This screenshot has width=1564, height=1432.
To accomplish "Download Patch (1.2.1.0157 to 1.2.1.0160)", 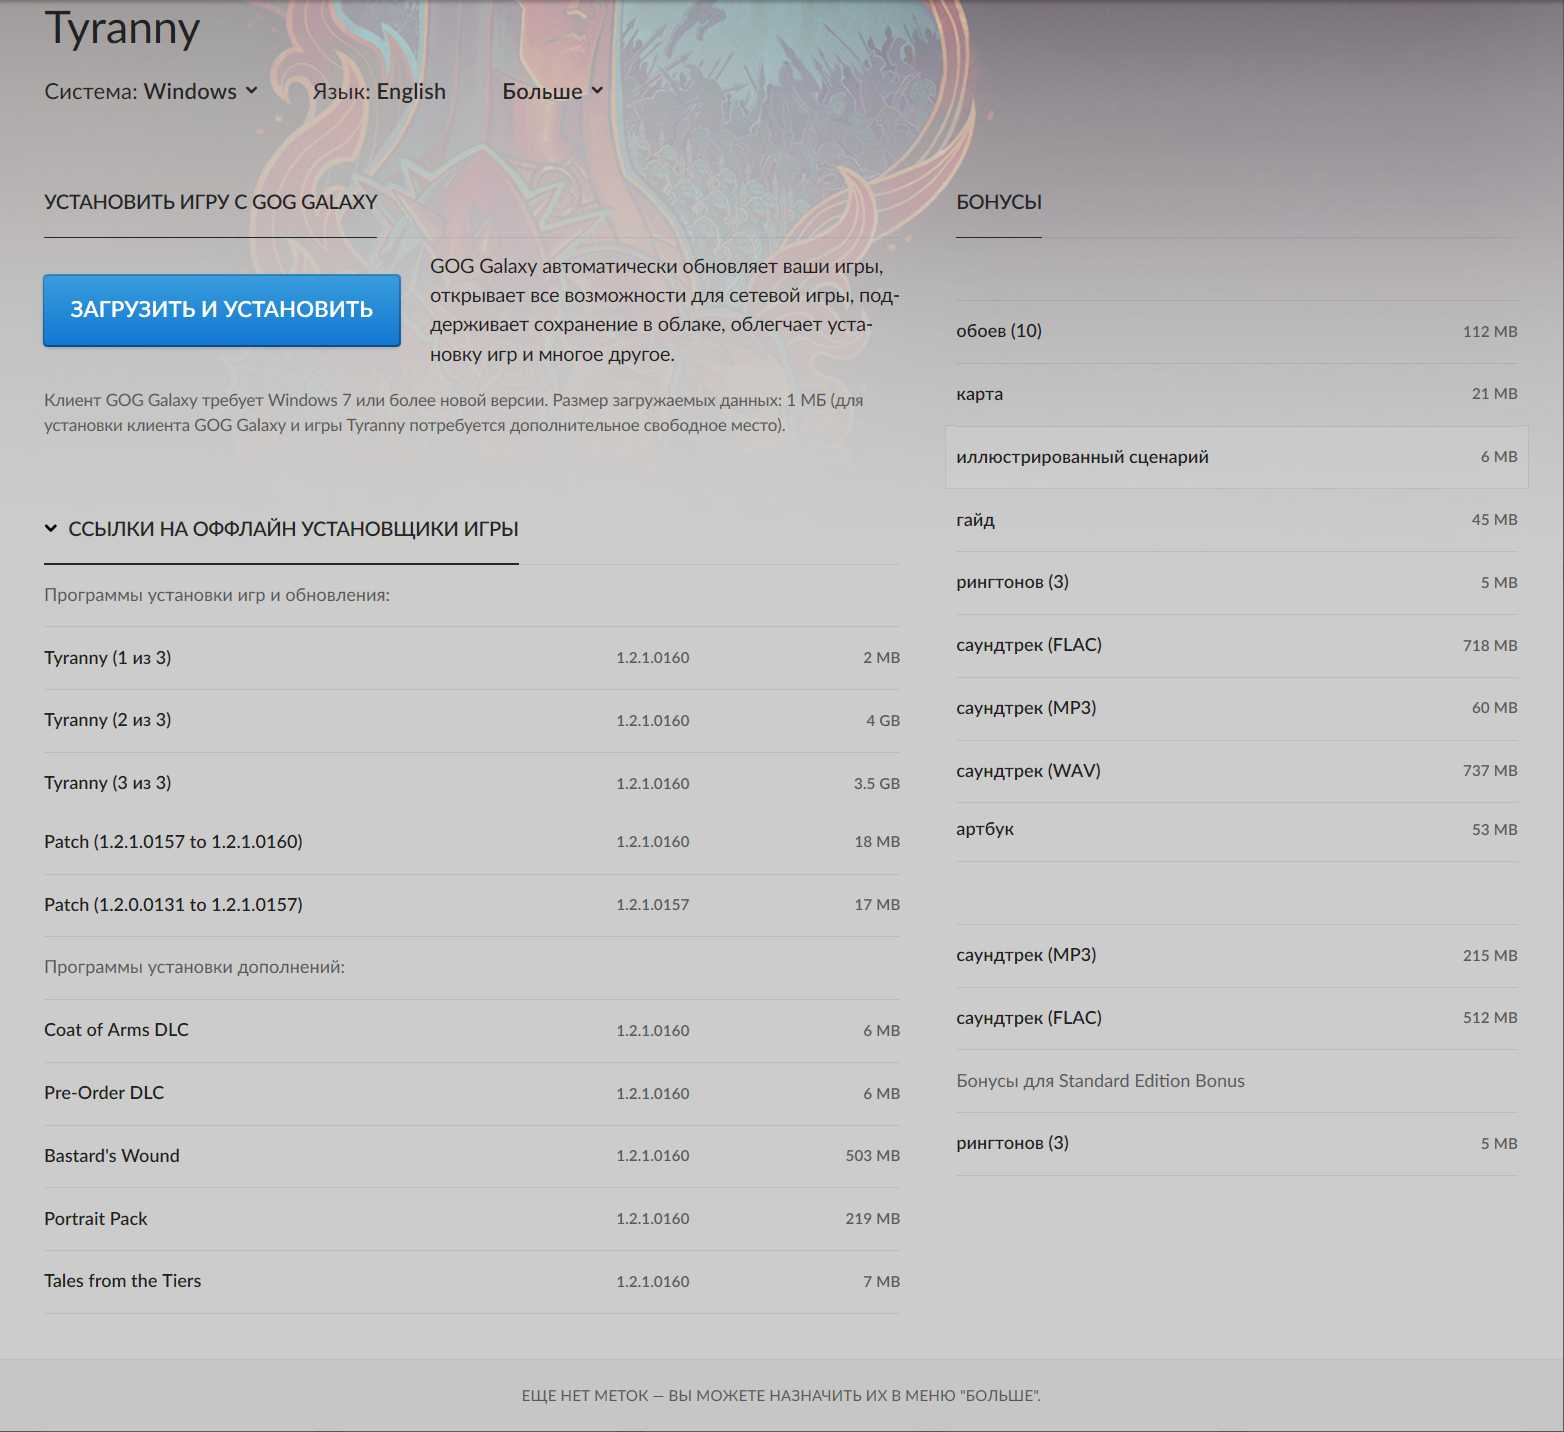I will pos(472,842).
